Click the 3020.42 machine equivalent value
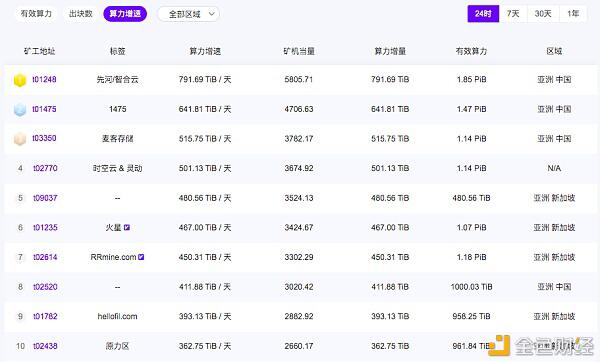600x362 pixels. tap(299, 287)
